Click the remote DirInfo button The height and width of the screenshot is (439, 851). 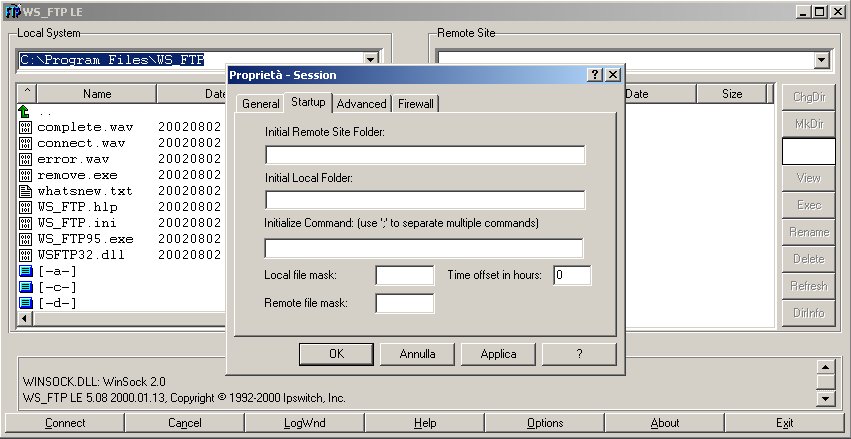809,313
